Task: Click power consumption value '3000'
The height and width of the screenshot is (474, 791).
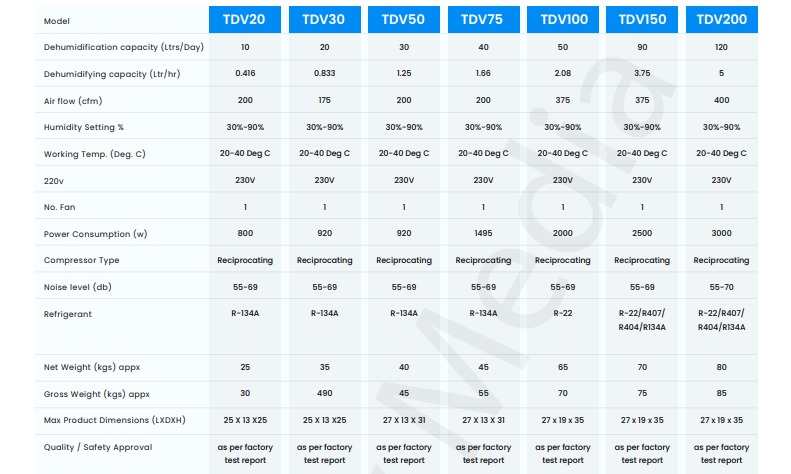Action: pos(721,233)
